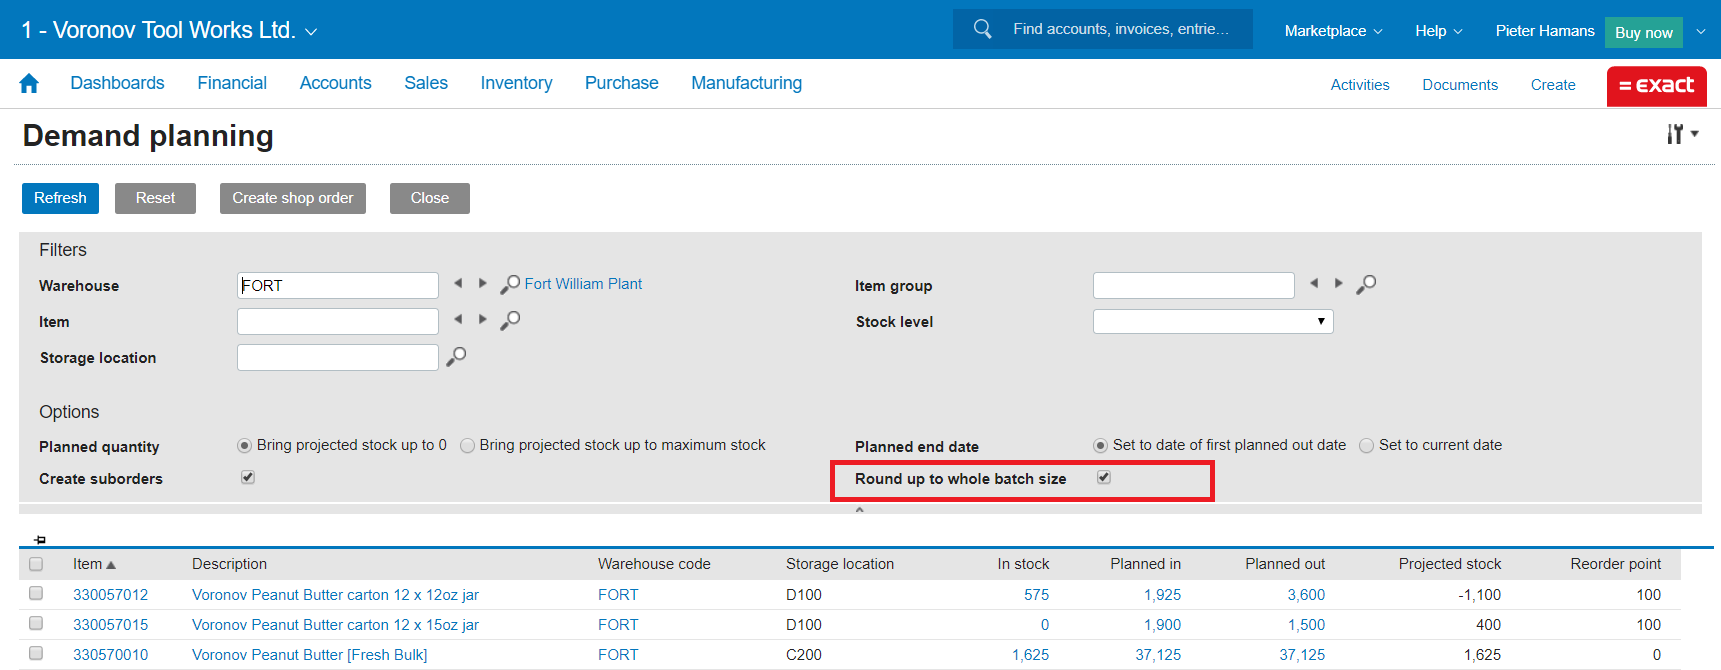Click the search magnifier in the top bar
The image size is (1721, 670).
click(x=982, y=29)
